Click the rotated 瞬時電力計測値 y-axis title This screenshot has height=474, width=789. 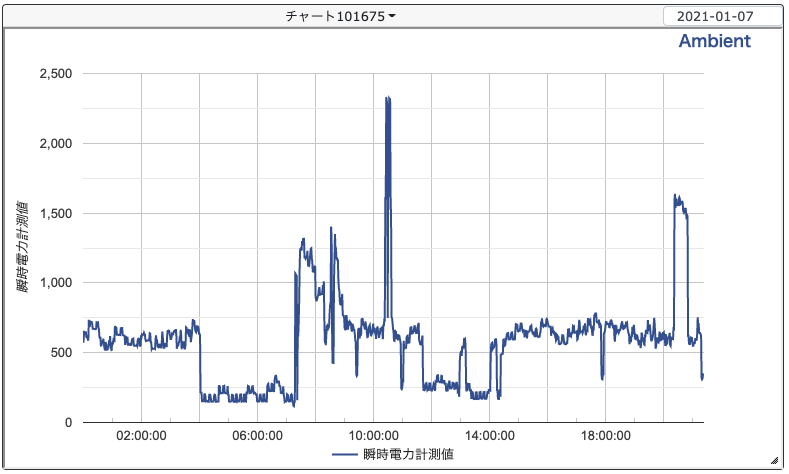pos(23,247)
